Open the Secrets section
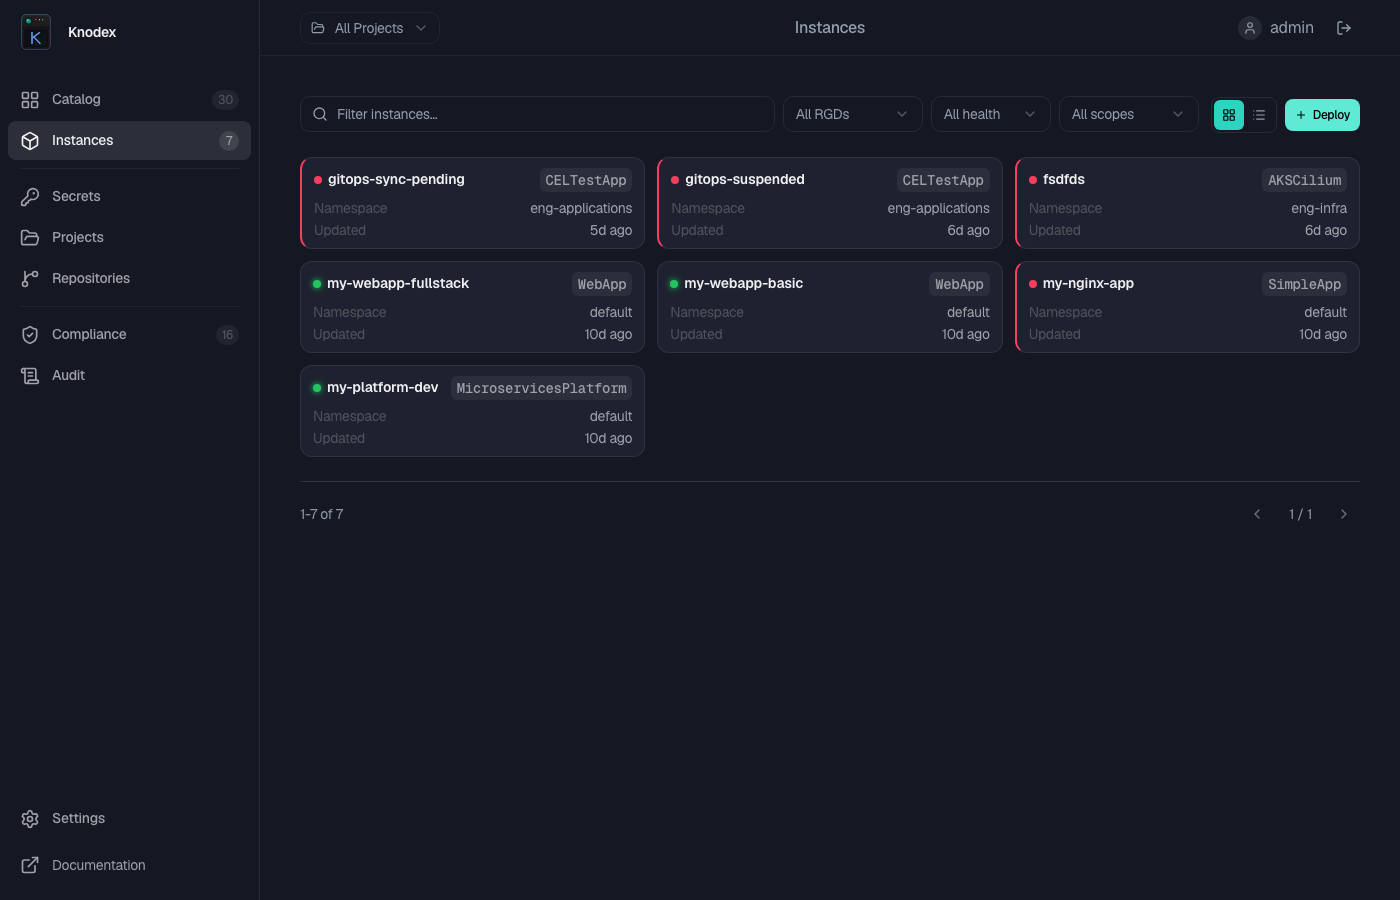Image resolution: width=1400 pixels, height=900 pixels. 75,196
